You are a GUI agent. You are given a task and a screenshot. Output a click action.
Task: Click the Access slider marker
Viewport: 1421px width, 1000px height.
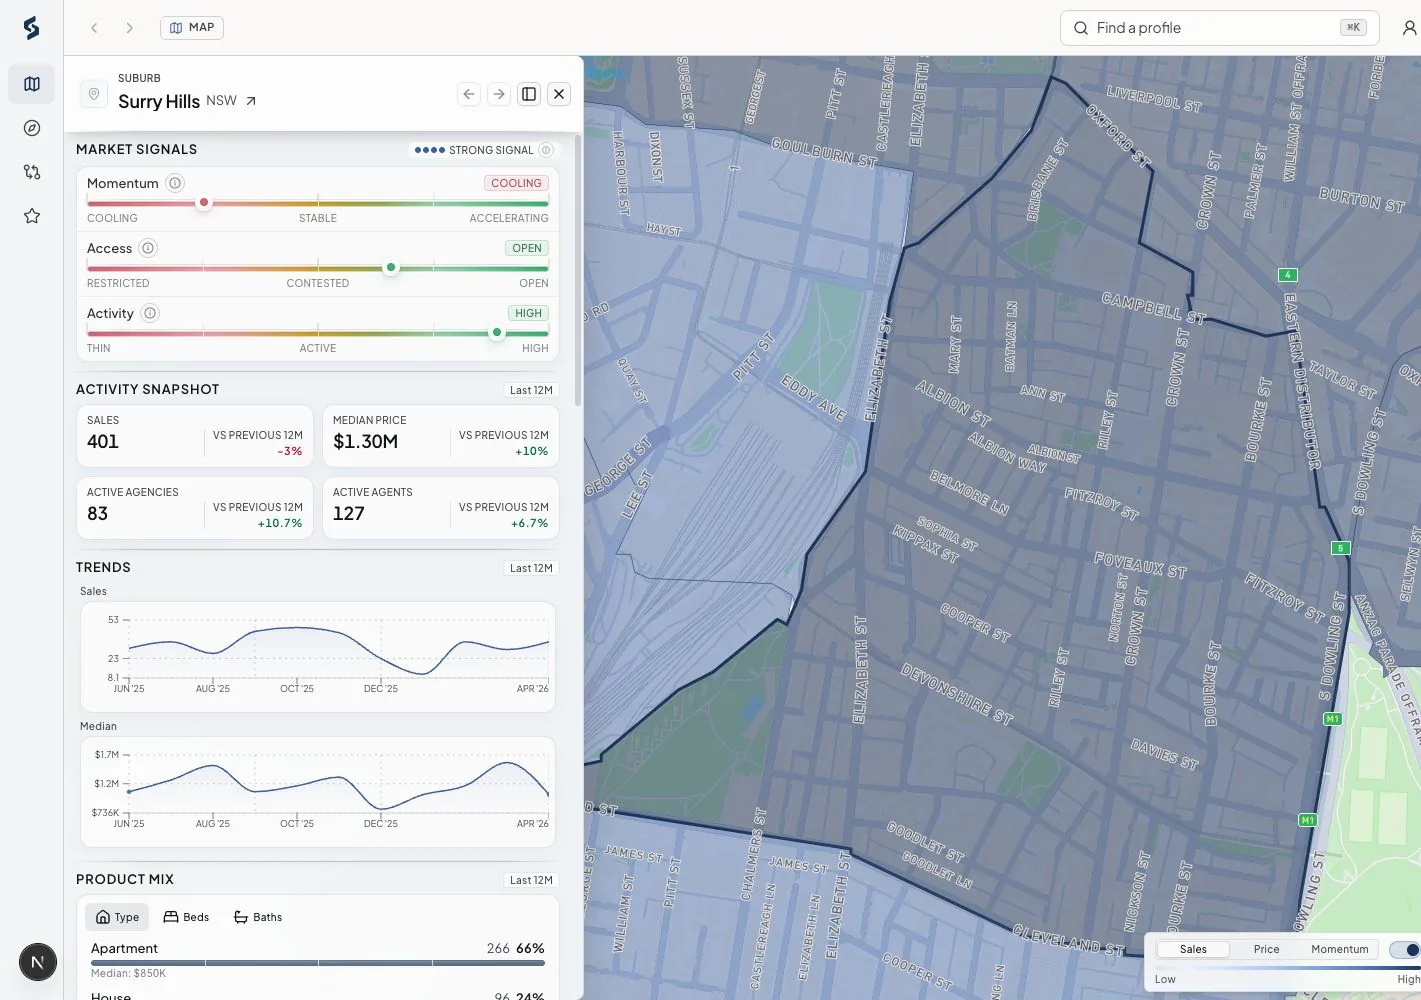click(x=391, y=267)
